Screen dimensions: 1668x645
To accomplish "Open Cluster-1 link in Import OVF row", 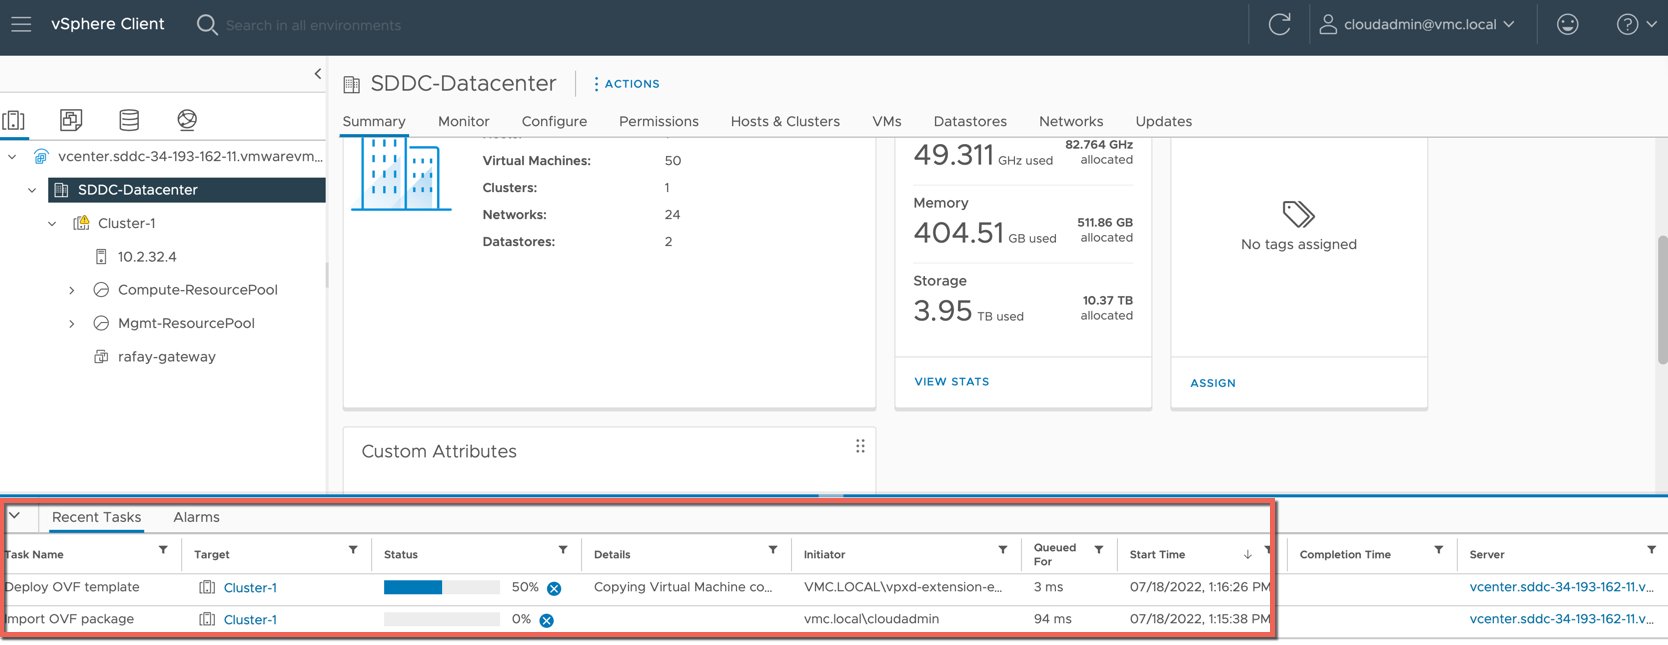I will [250, 620].
